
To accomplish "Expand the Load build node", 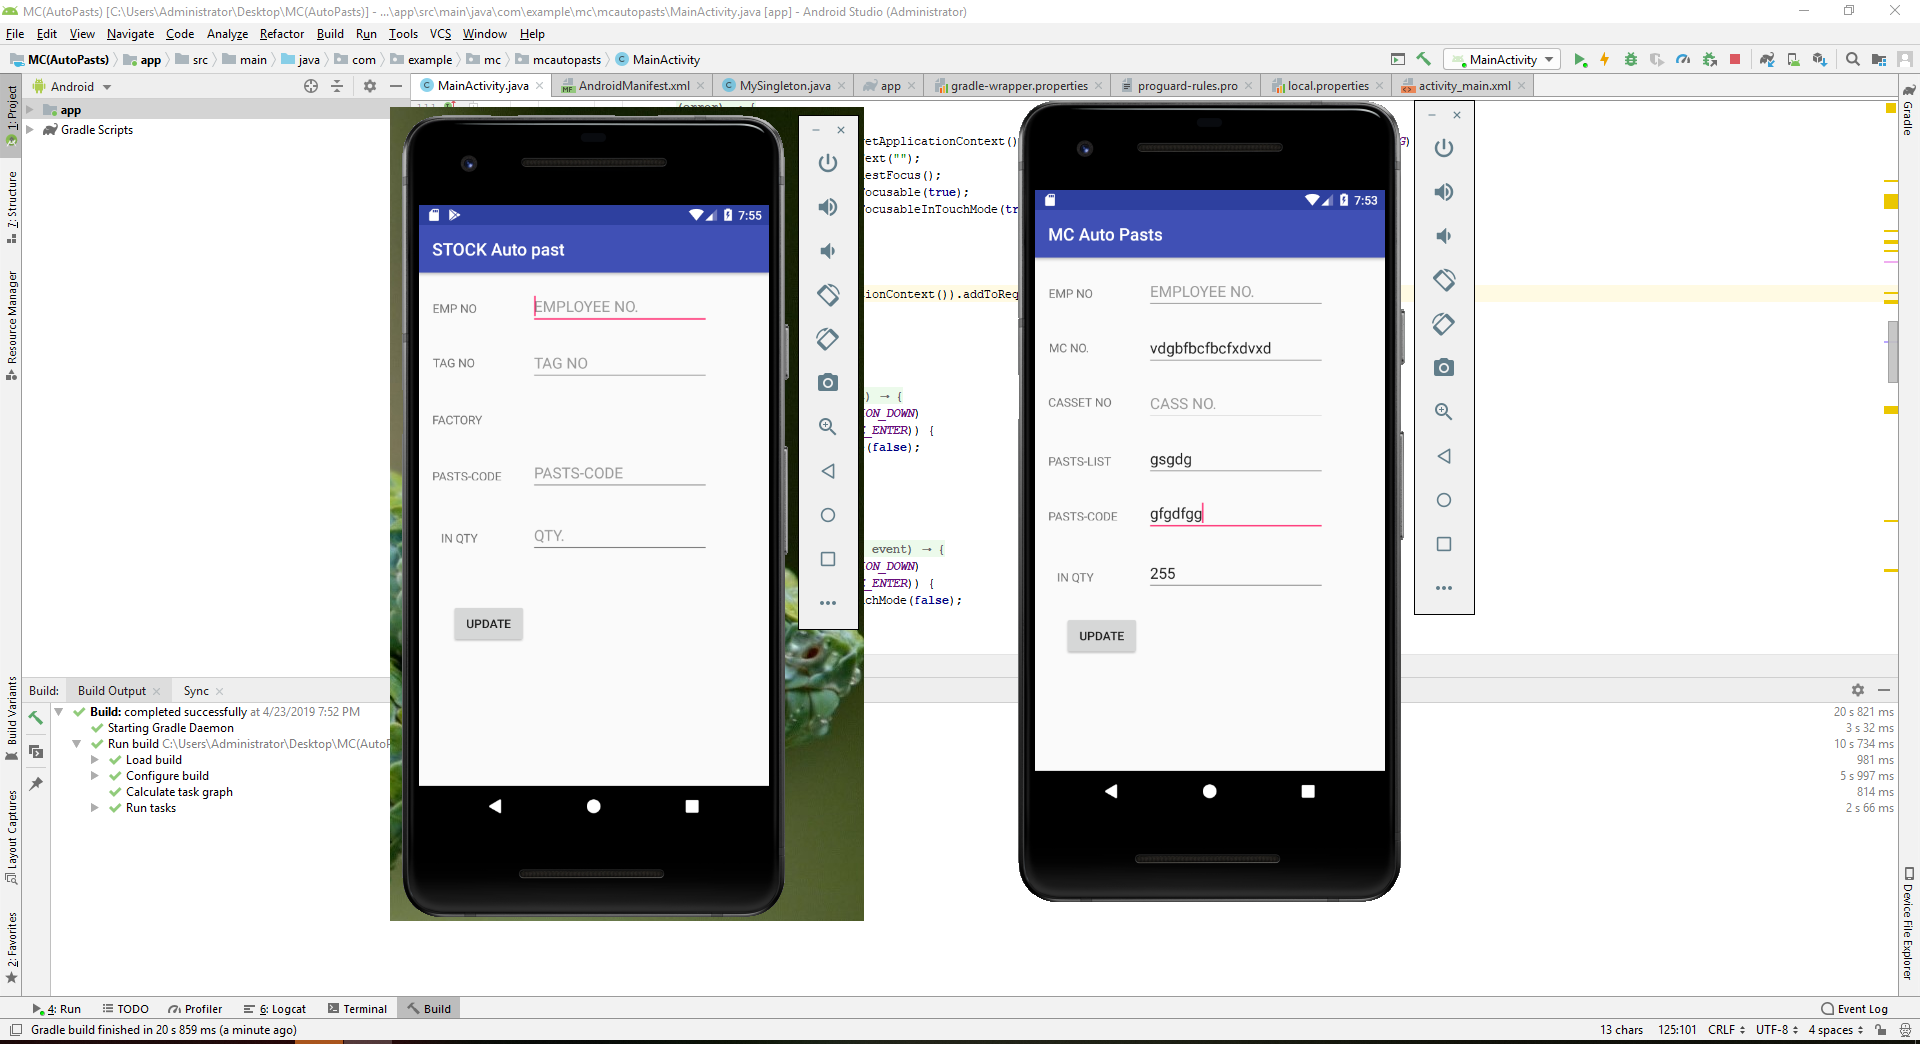I will [95, 760].
